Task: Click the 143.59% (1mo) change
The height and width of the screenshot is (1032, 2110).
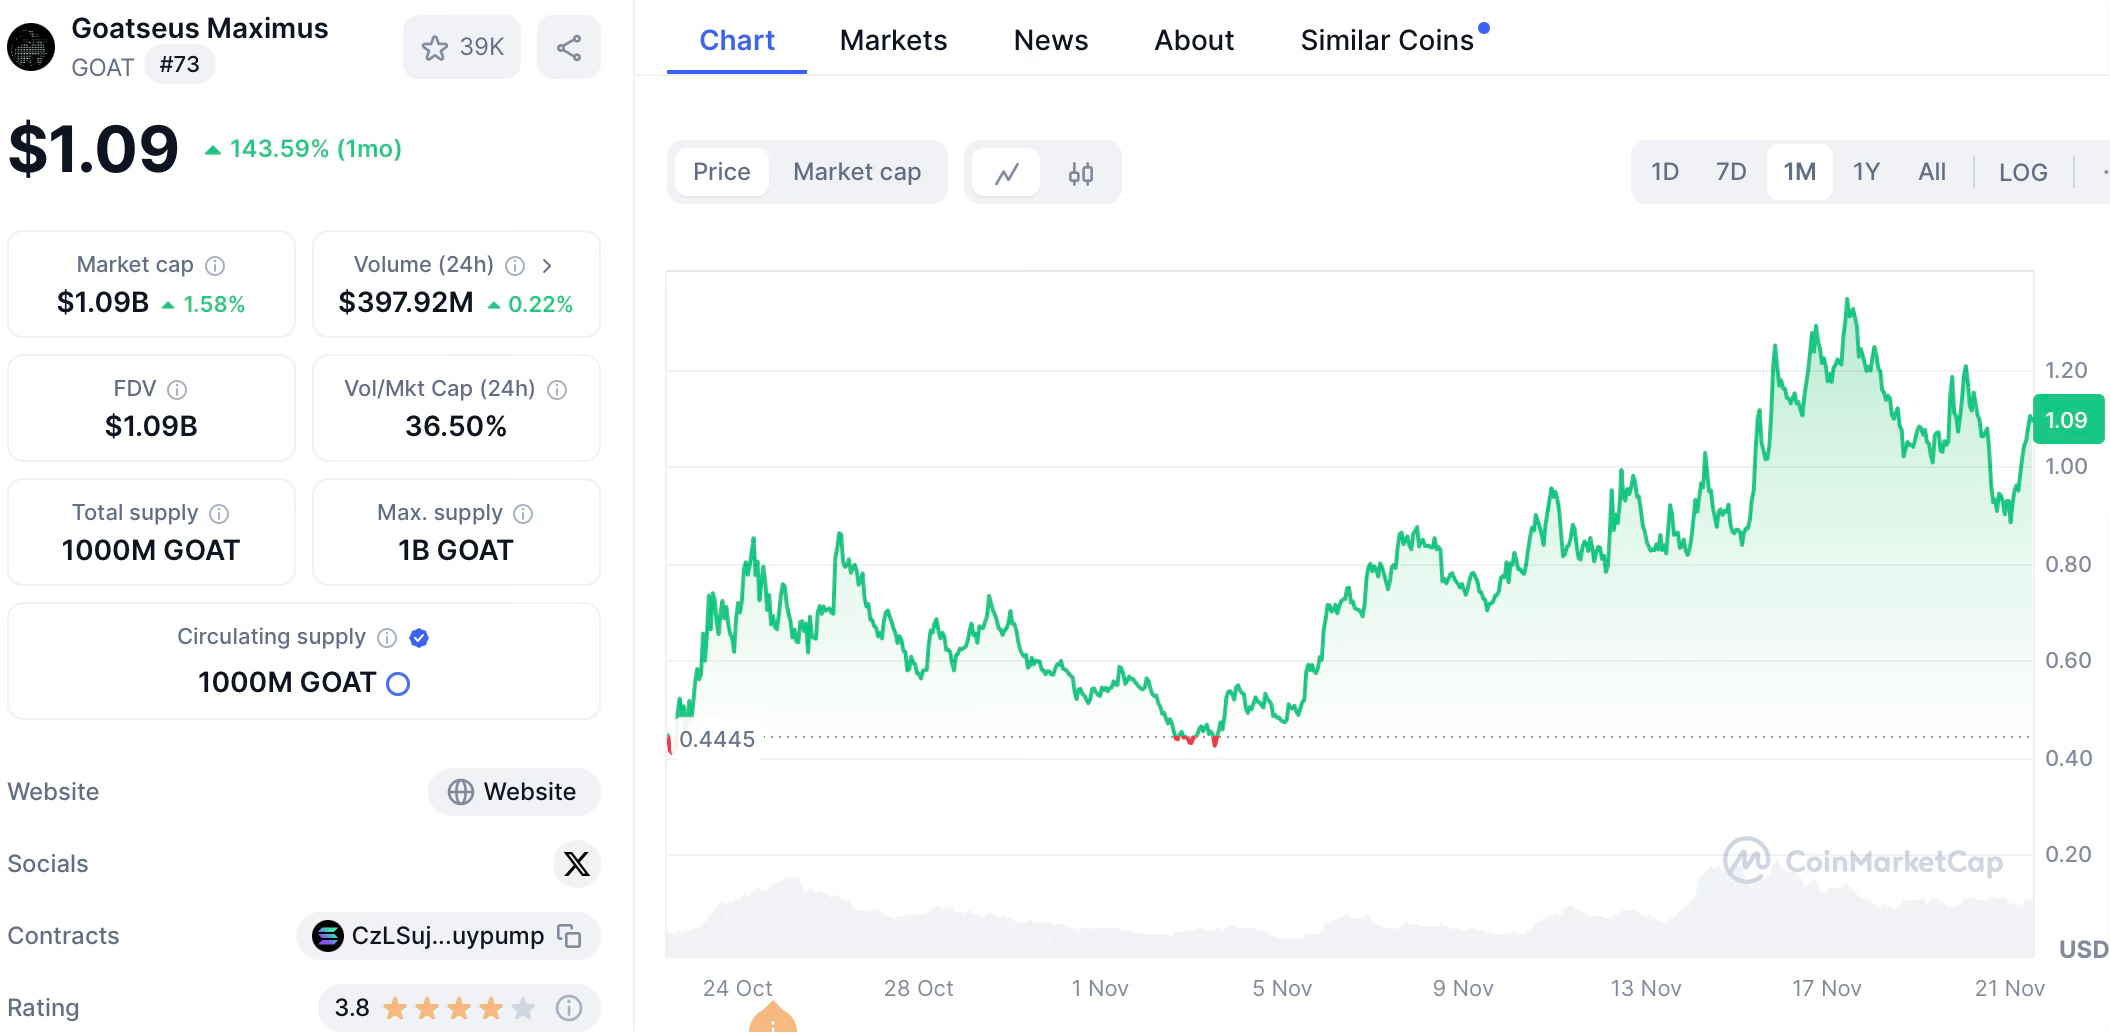Action: (303, 149)
